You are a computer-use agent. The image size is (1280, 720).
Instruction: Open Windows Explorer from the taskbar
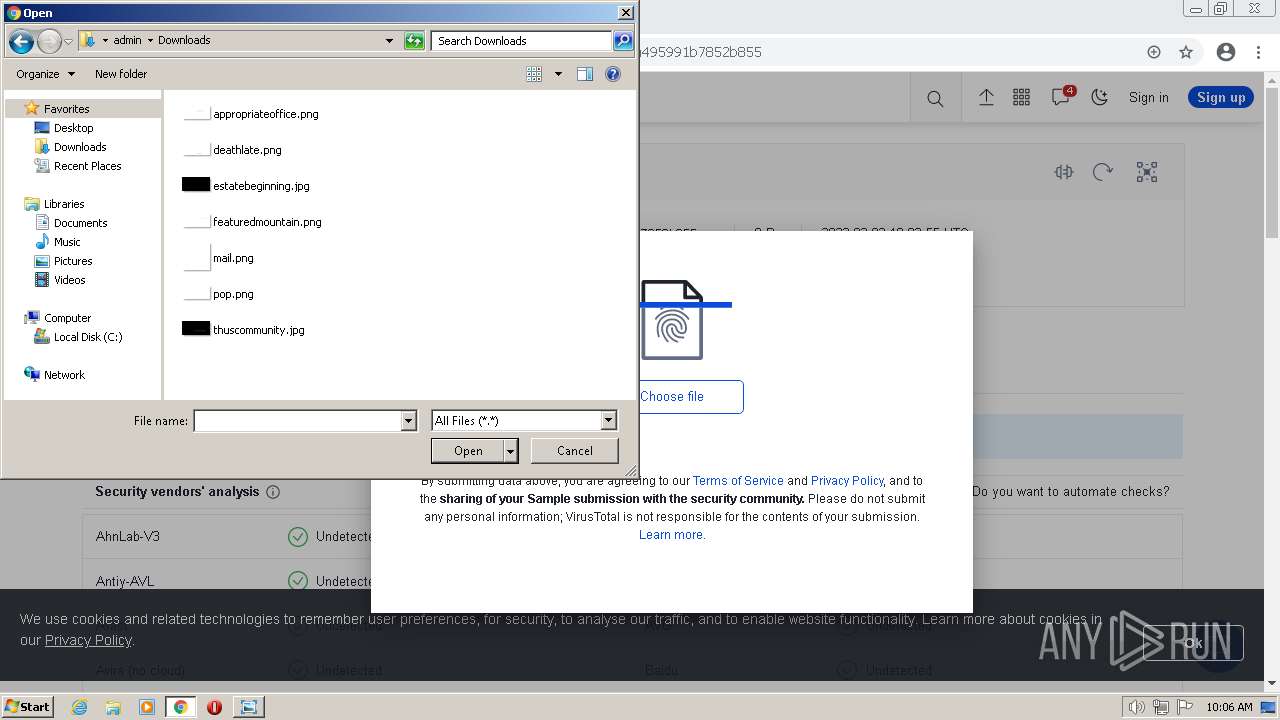click(x=113, y=707)
